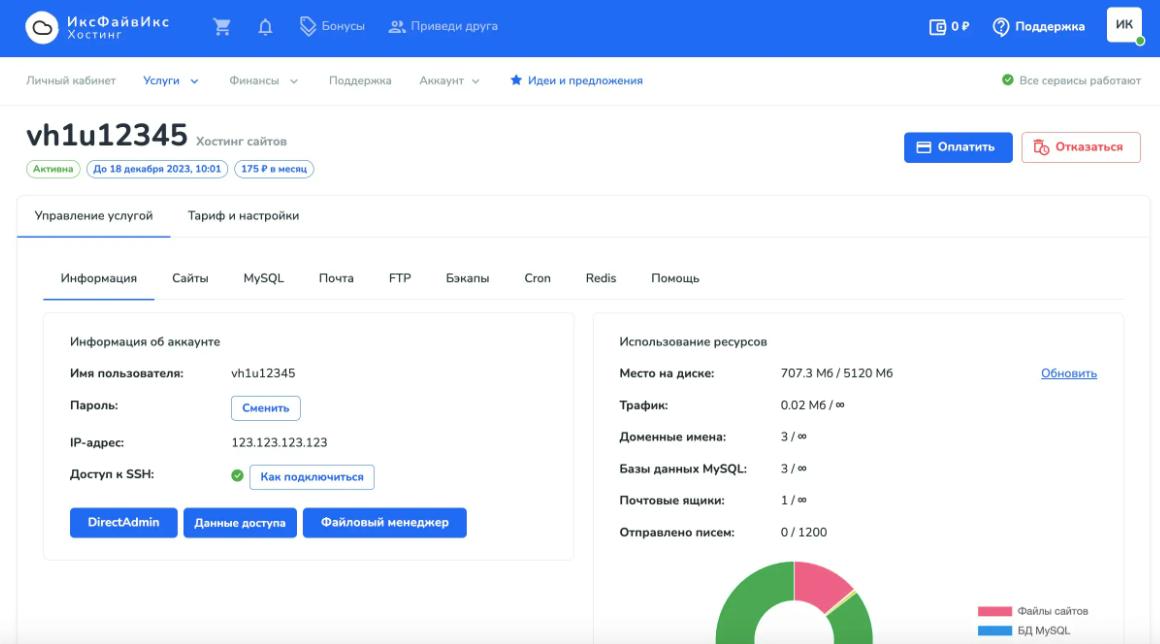
Task: Click the card icon on Оплатить
Action: 924,147
